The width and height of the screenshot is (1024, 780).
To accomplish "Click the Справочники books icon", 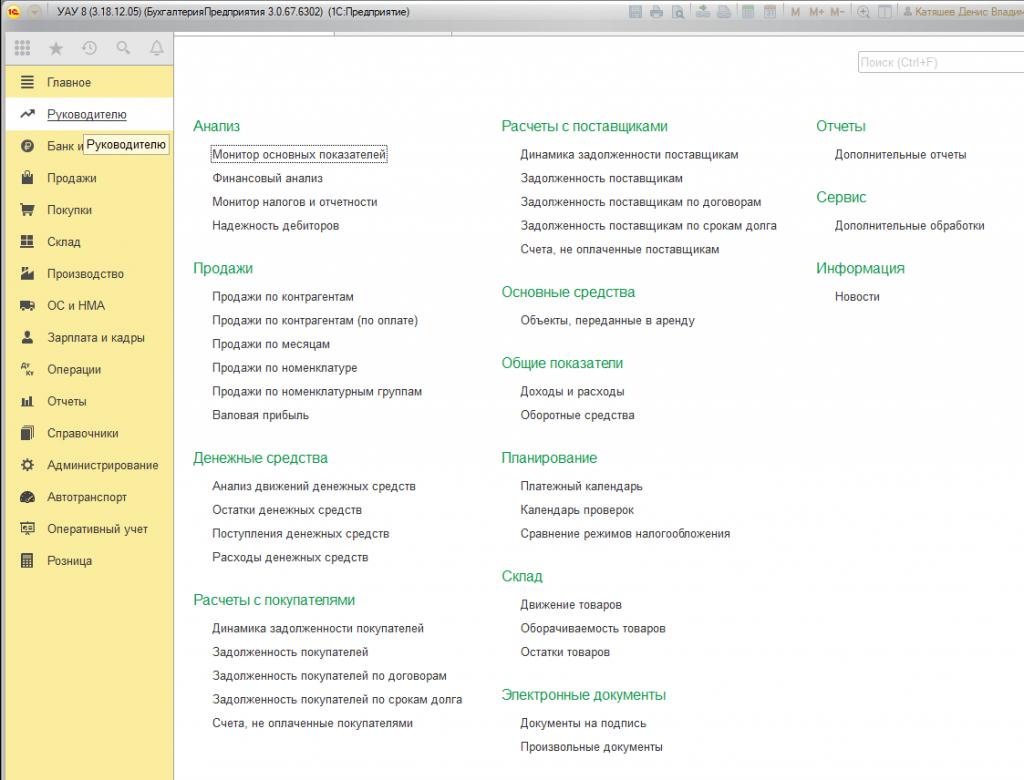I will pyautogui.click(x=27, y=433).
